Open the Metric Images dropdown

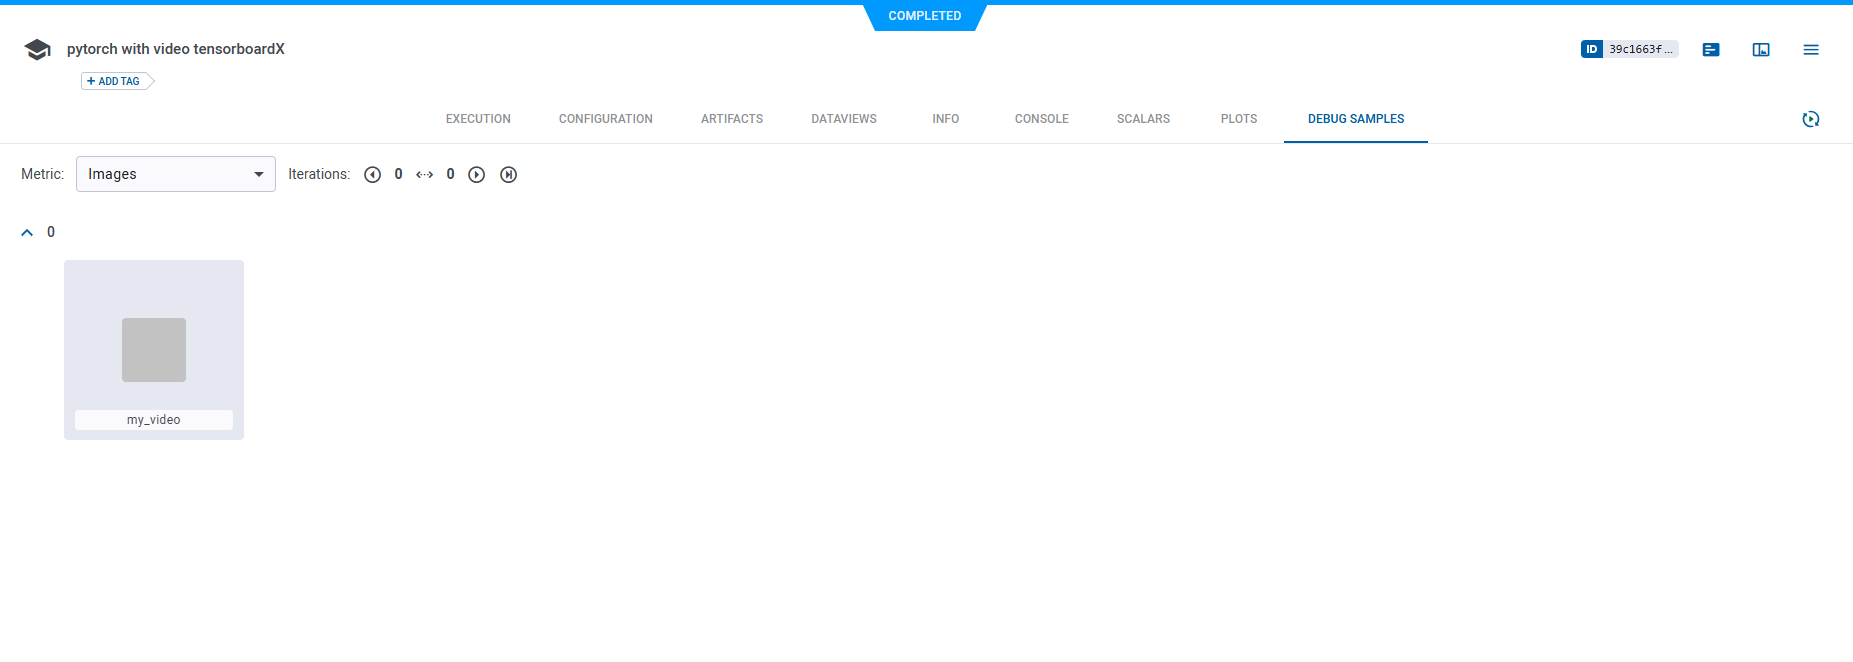[x=175, y=174]
